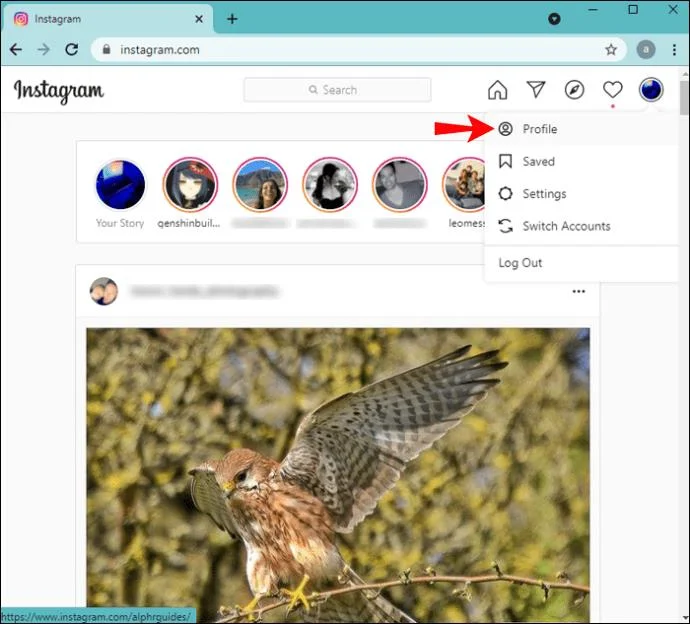Open Chrome three-dot menu

[674, 50]
